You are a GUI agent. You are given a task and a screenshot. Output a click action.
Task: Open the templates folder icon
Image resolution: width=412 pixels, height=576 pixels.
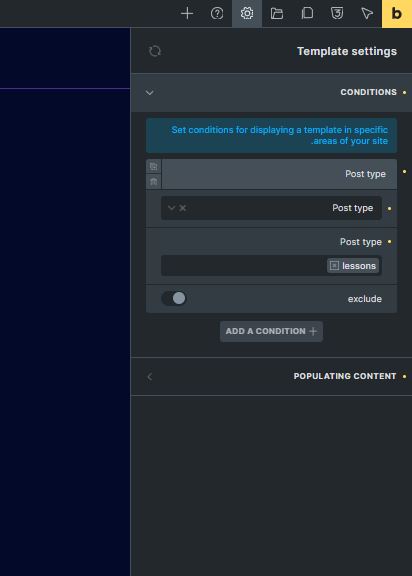pos(277,14)
